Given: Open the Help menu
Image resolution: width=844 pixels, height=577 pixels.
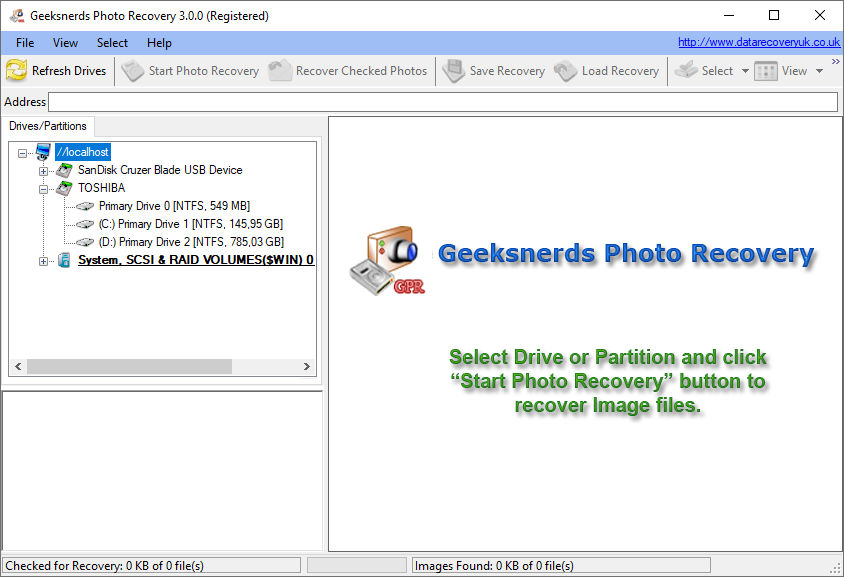Looking at the screenshot, I should [x=159, y=43].
